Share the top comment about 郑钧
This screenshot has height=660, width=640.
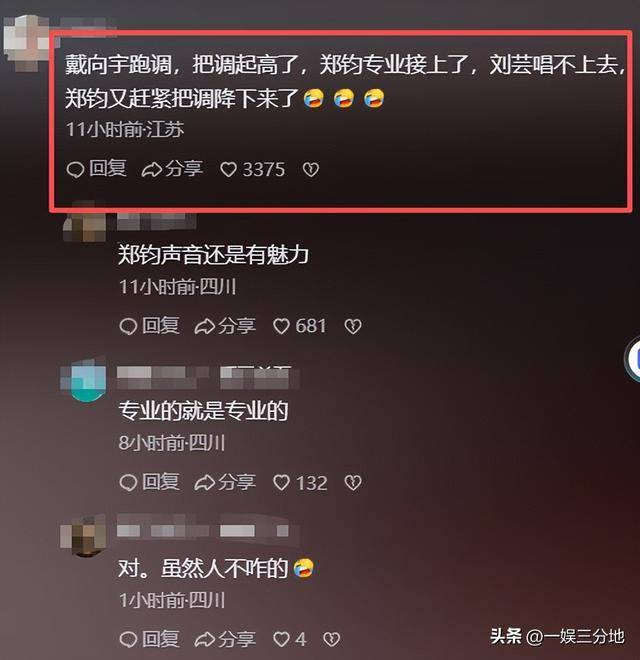coord(172,169)
